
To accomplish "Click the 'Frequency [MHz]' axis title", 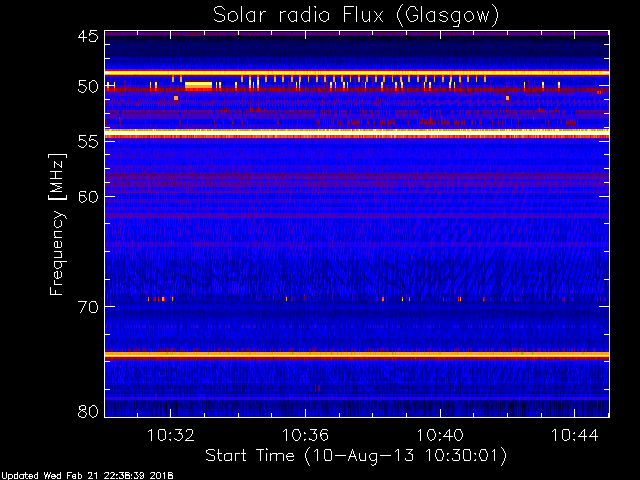I will [x=57, y=224].
